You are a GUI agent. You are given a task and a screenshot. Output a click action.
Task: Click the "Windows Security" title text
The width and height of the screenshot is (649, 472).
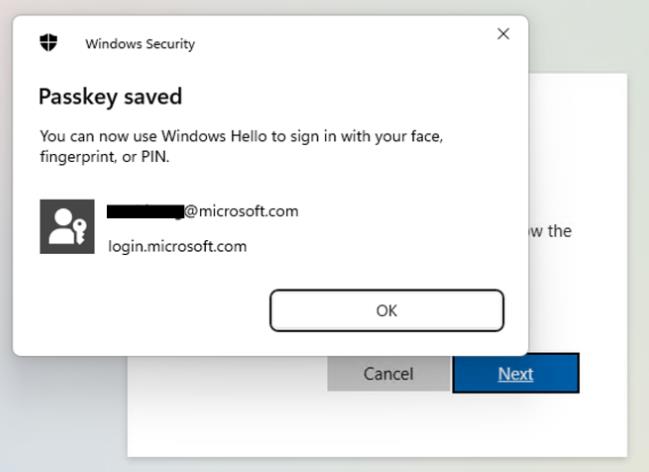click(x=140, y=44)
